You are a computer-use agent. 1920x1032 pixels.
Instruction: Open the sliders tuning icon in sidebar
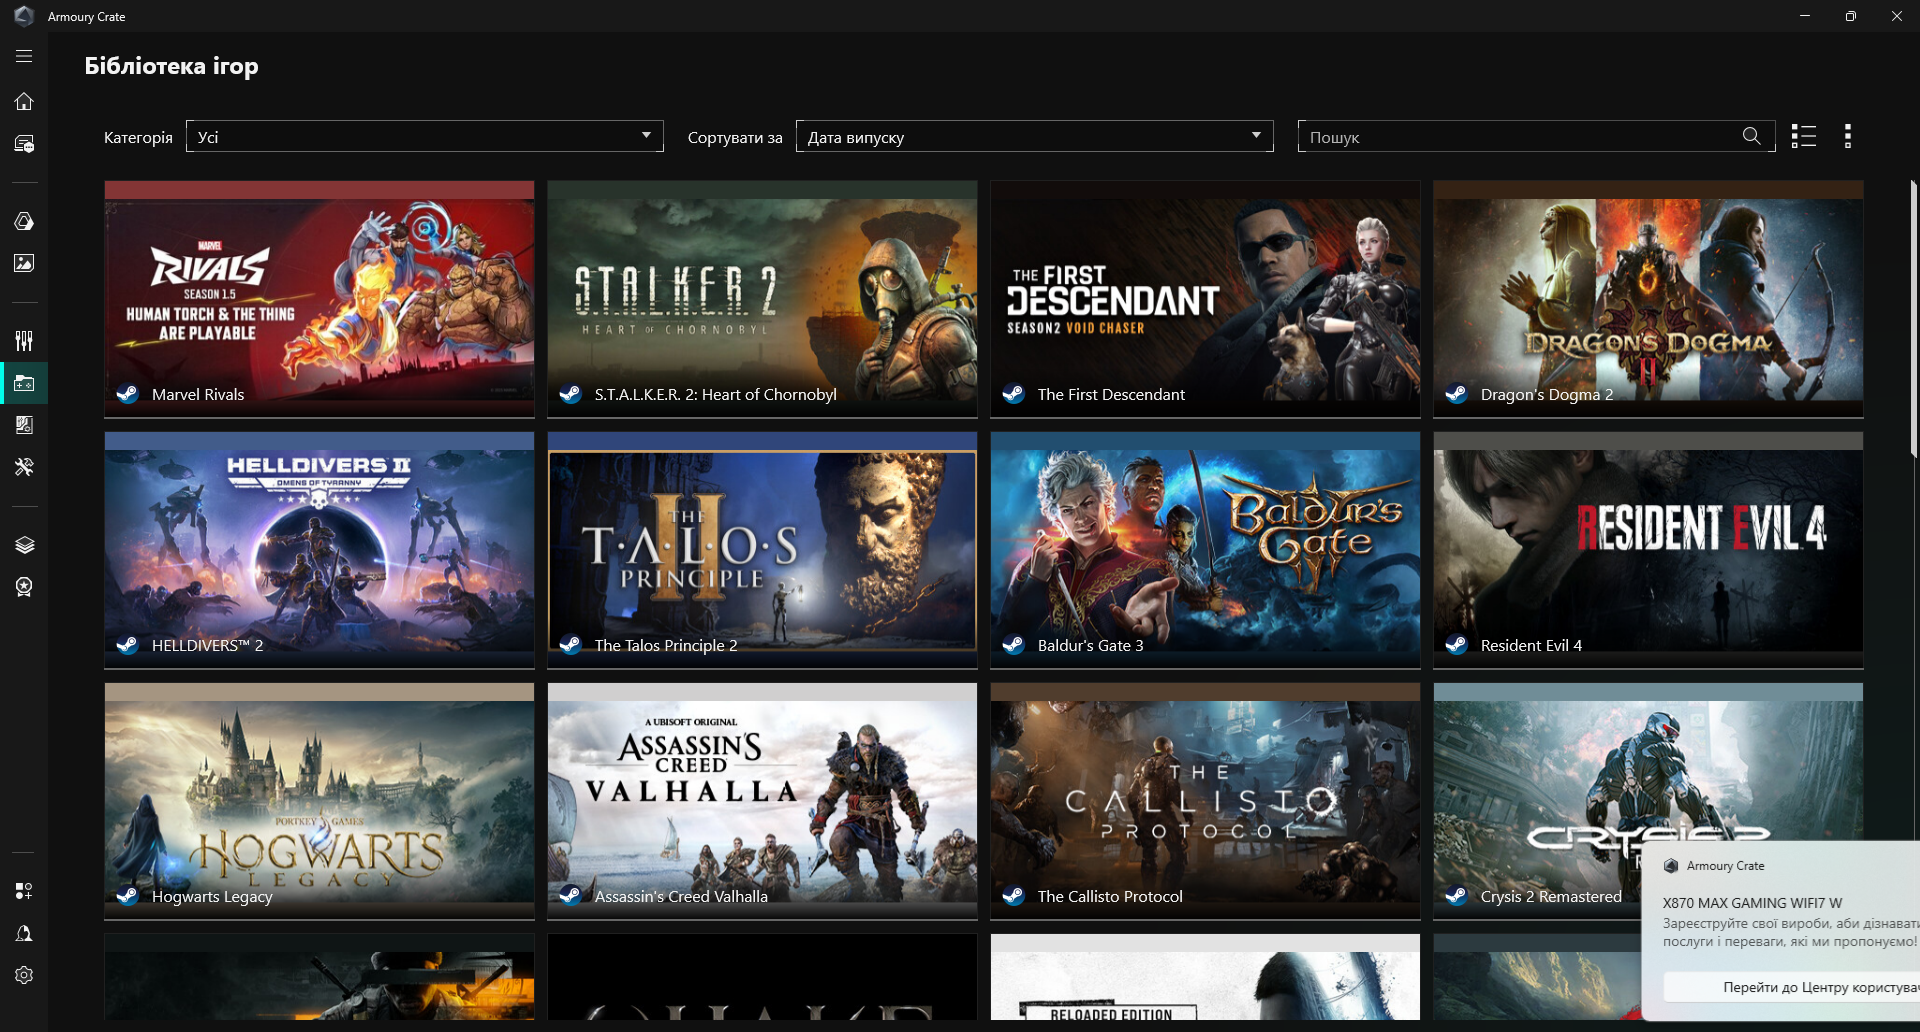coord(24,341)
